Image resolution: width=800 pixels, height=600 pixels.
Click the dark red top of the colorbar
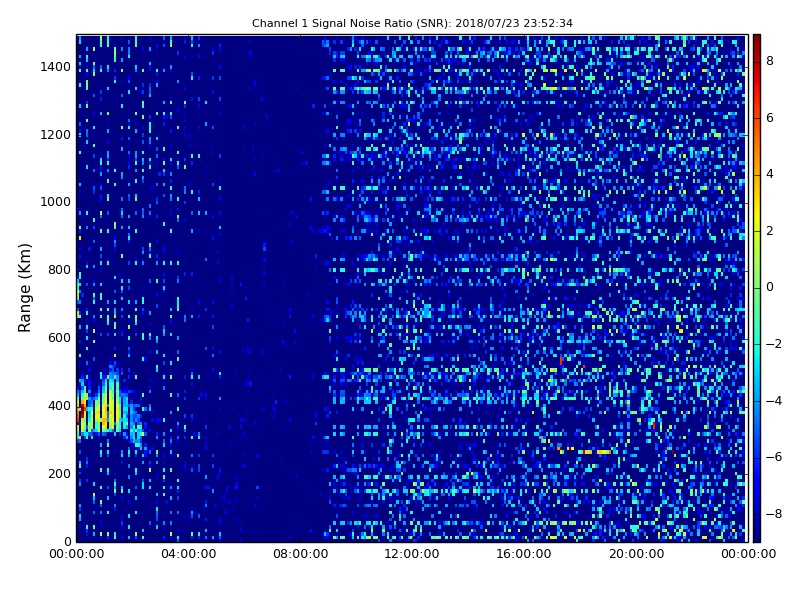coord(757,43)
